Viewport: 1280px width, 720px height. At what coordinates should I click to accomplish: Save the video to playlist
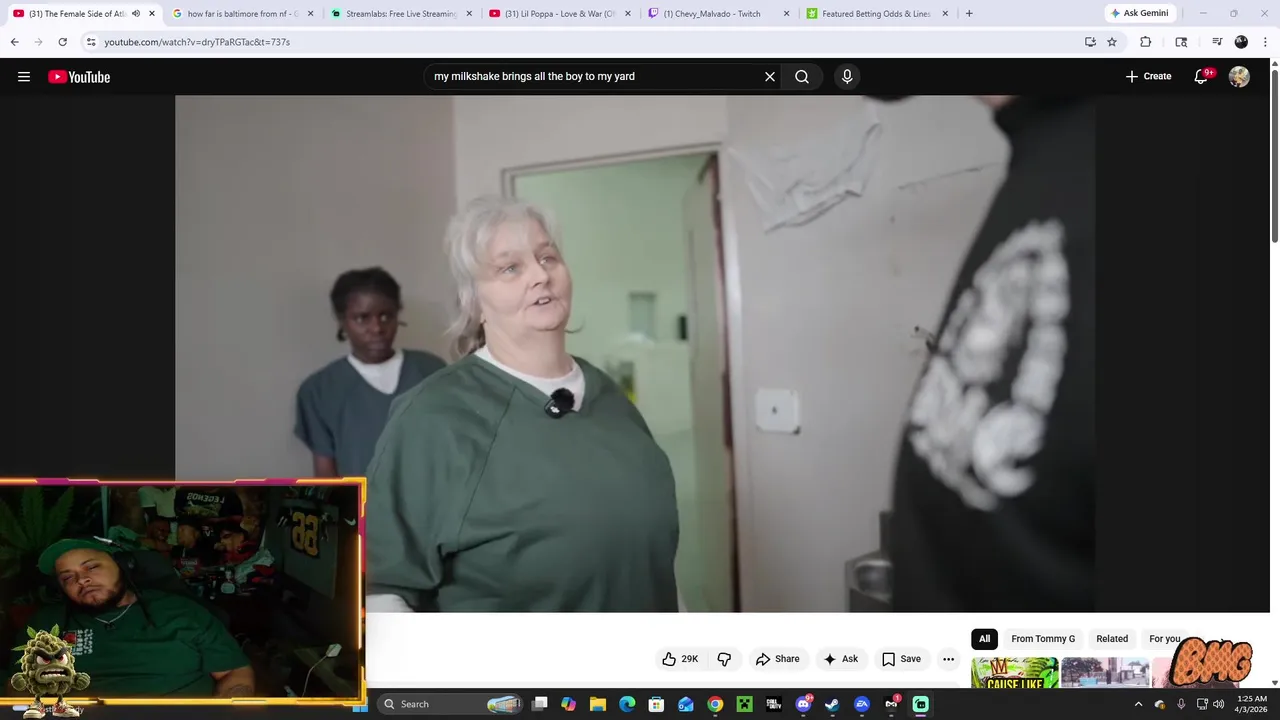(x=901, y=659)
